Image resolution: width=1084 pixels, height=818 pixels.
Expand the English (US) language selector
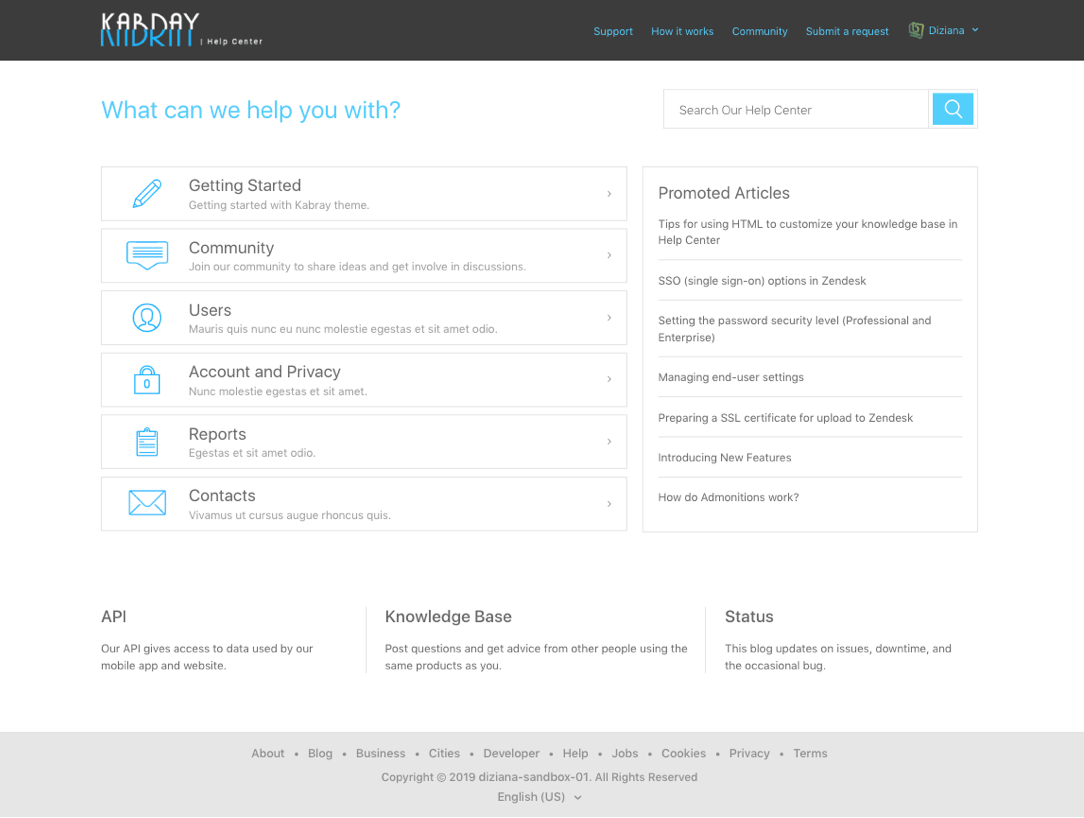pyautogui.click(x=539, y=797)
